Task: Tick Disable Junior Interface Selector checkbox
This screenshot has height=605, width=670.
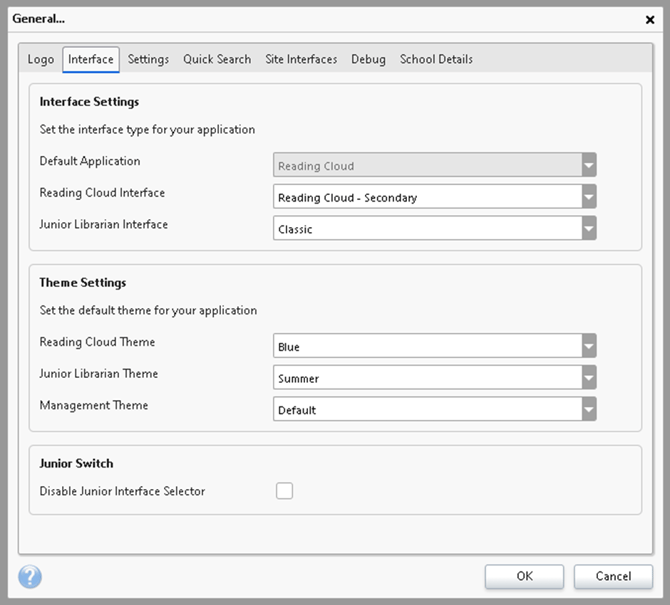Action: [x=284, y=490]
